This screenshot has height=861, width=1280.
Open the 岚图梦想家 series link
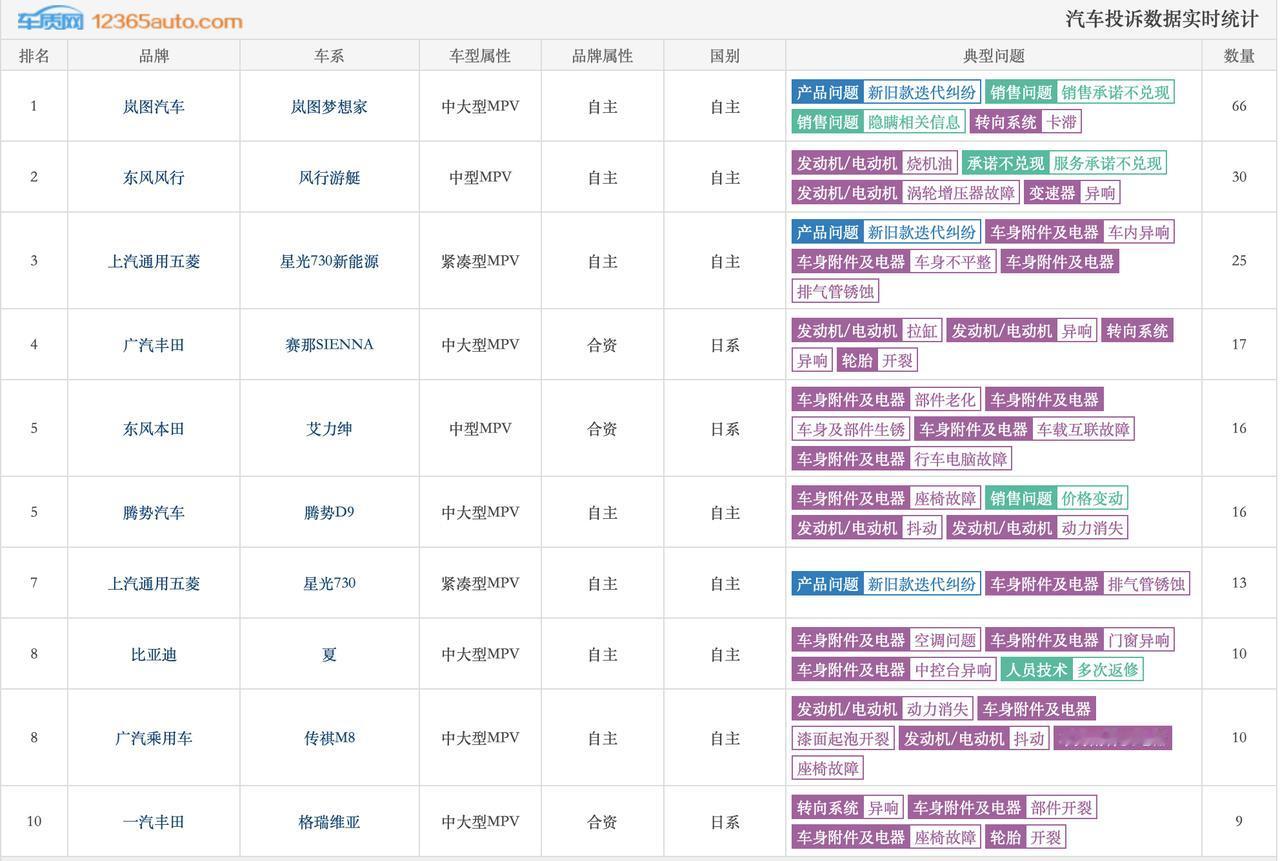tap(329, 106)
